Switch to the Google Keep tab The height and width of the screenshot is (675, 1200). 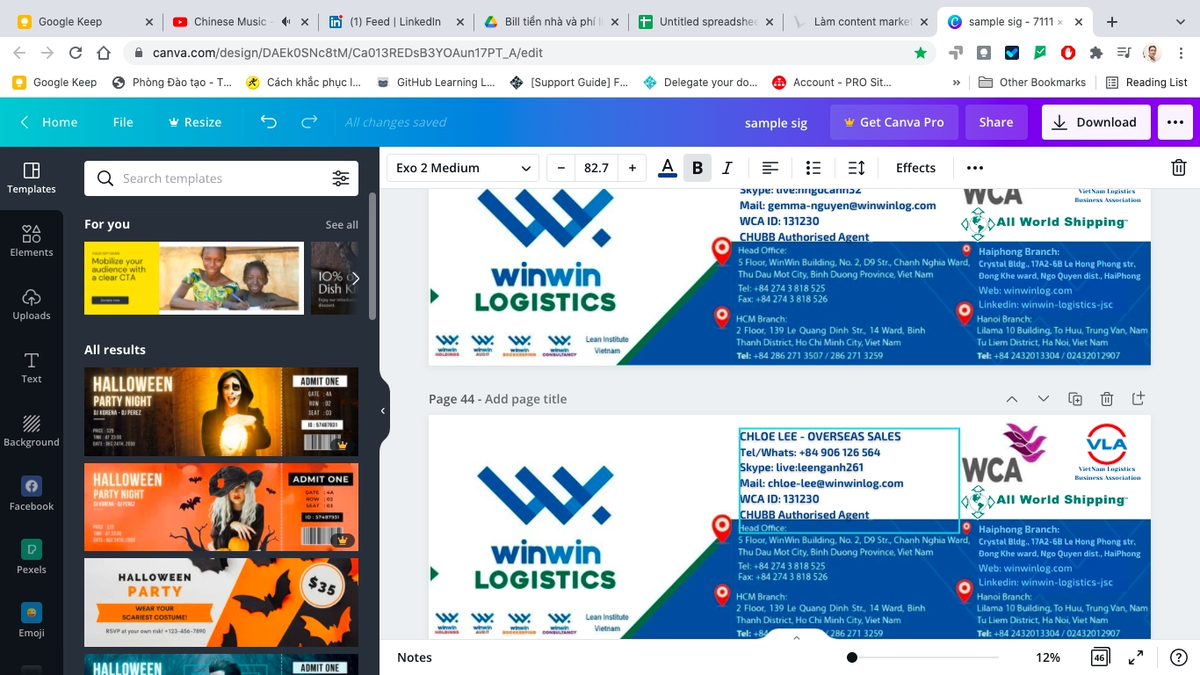(85, 22)
